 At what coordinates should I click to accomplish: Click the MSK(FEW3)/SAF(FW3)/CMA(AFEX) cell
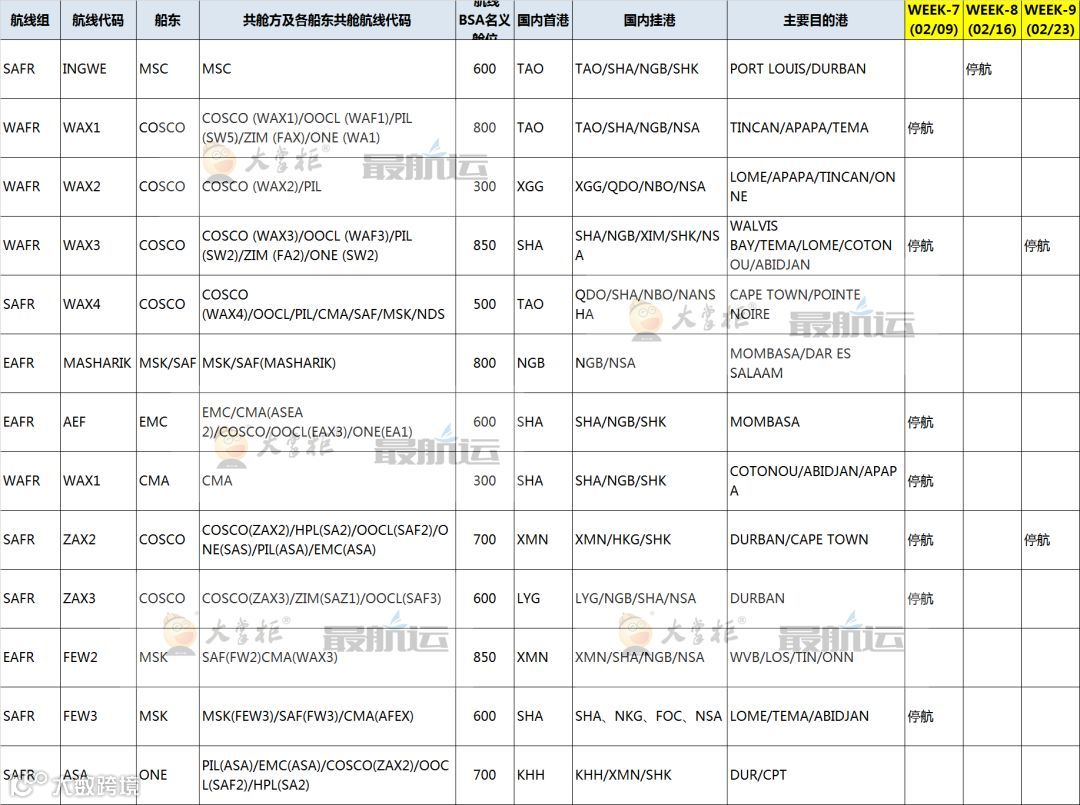tap(327, 716)
